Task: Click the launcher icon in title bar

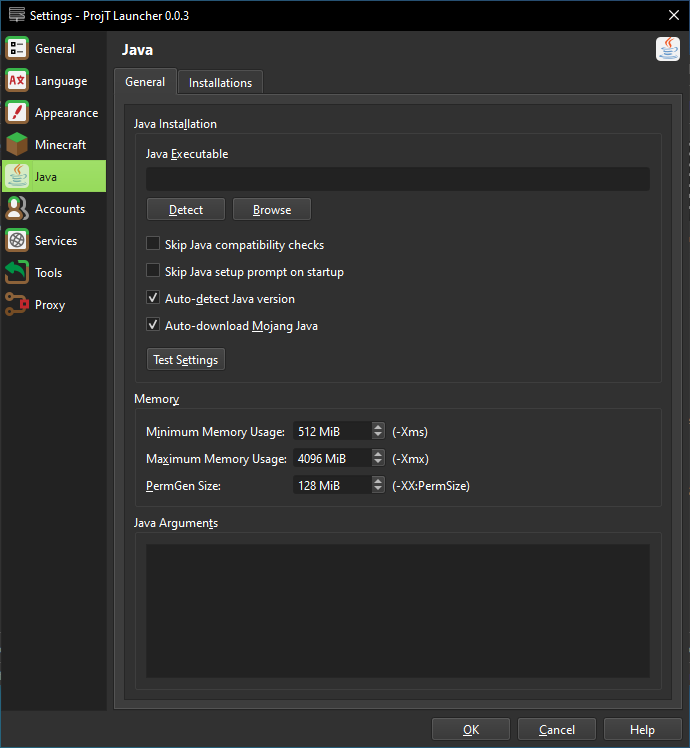Action: point(17,15)
